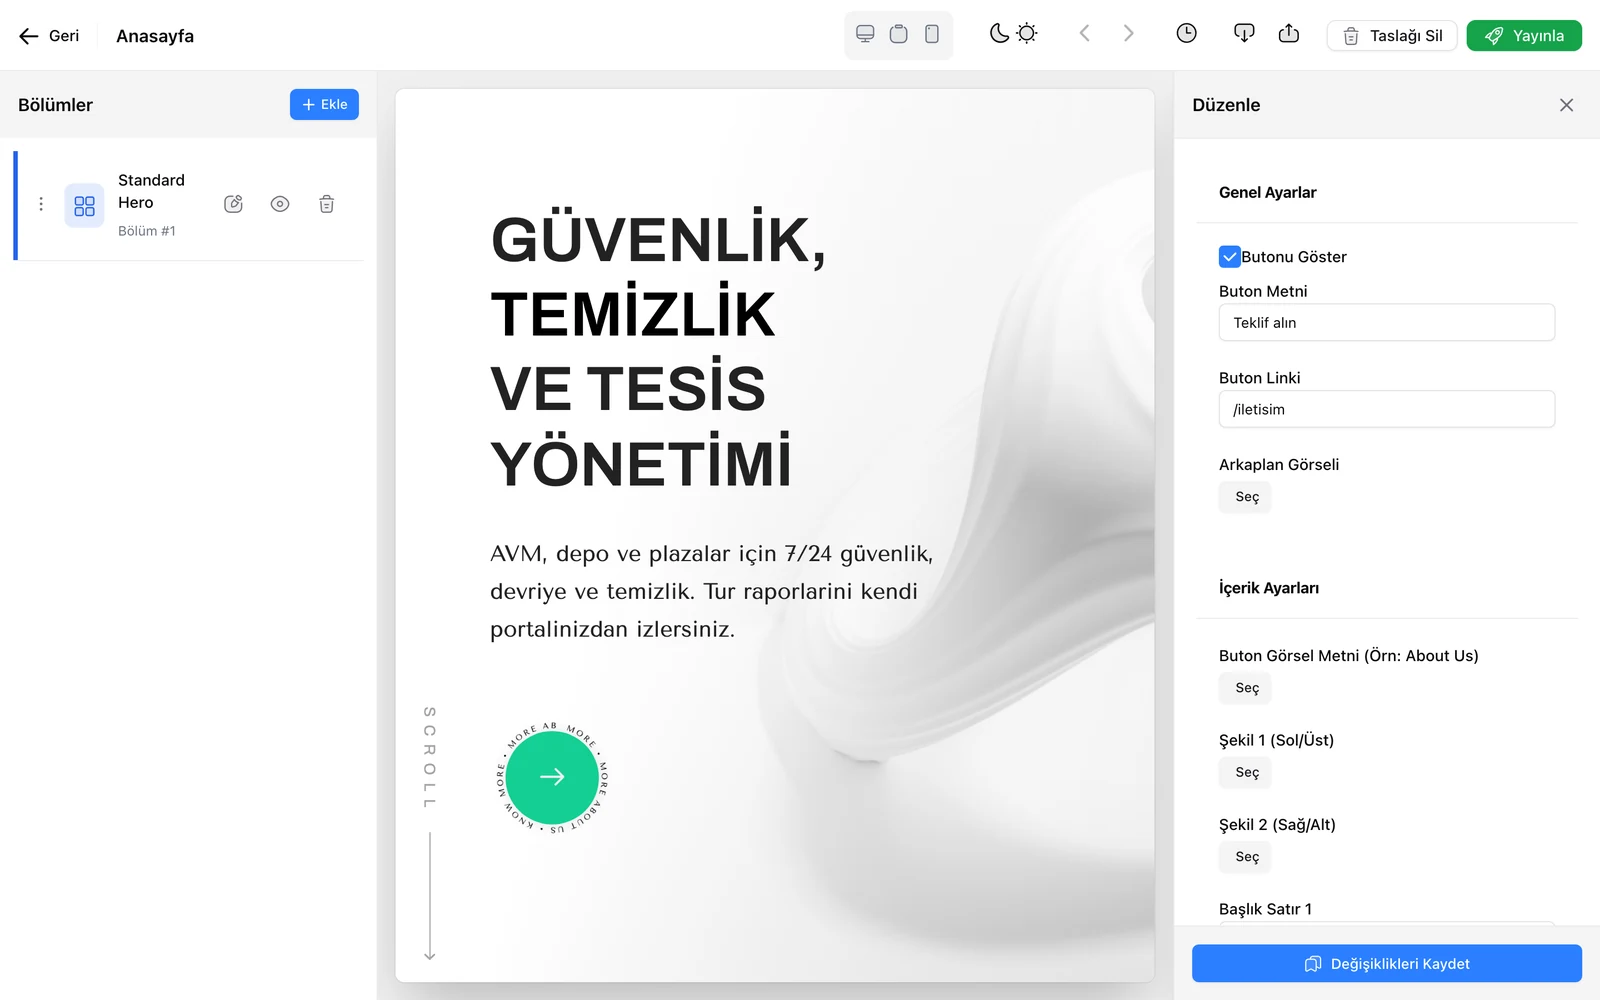Click the undo left chevron

coord(1084,34)
